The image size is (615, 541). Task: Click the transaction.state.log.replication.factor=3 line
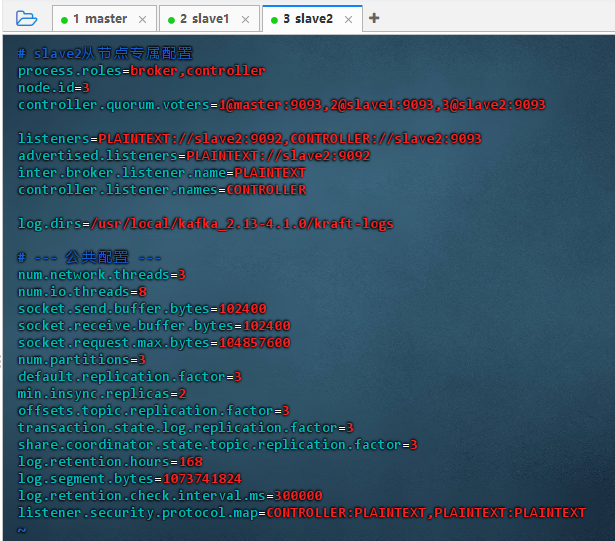click(x=186, y=428)
